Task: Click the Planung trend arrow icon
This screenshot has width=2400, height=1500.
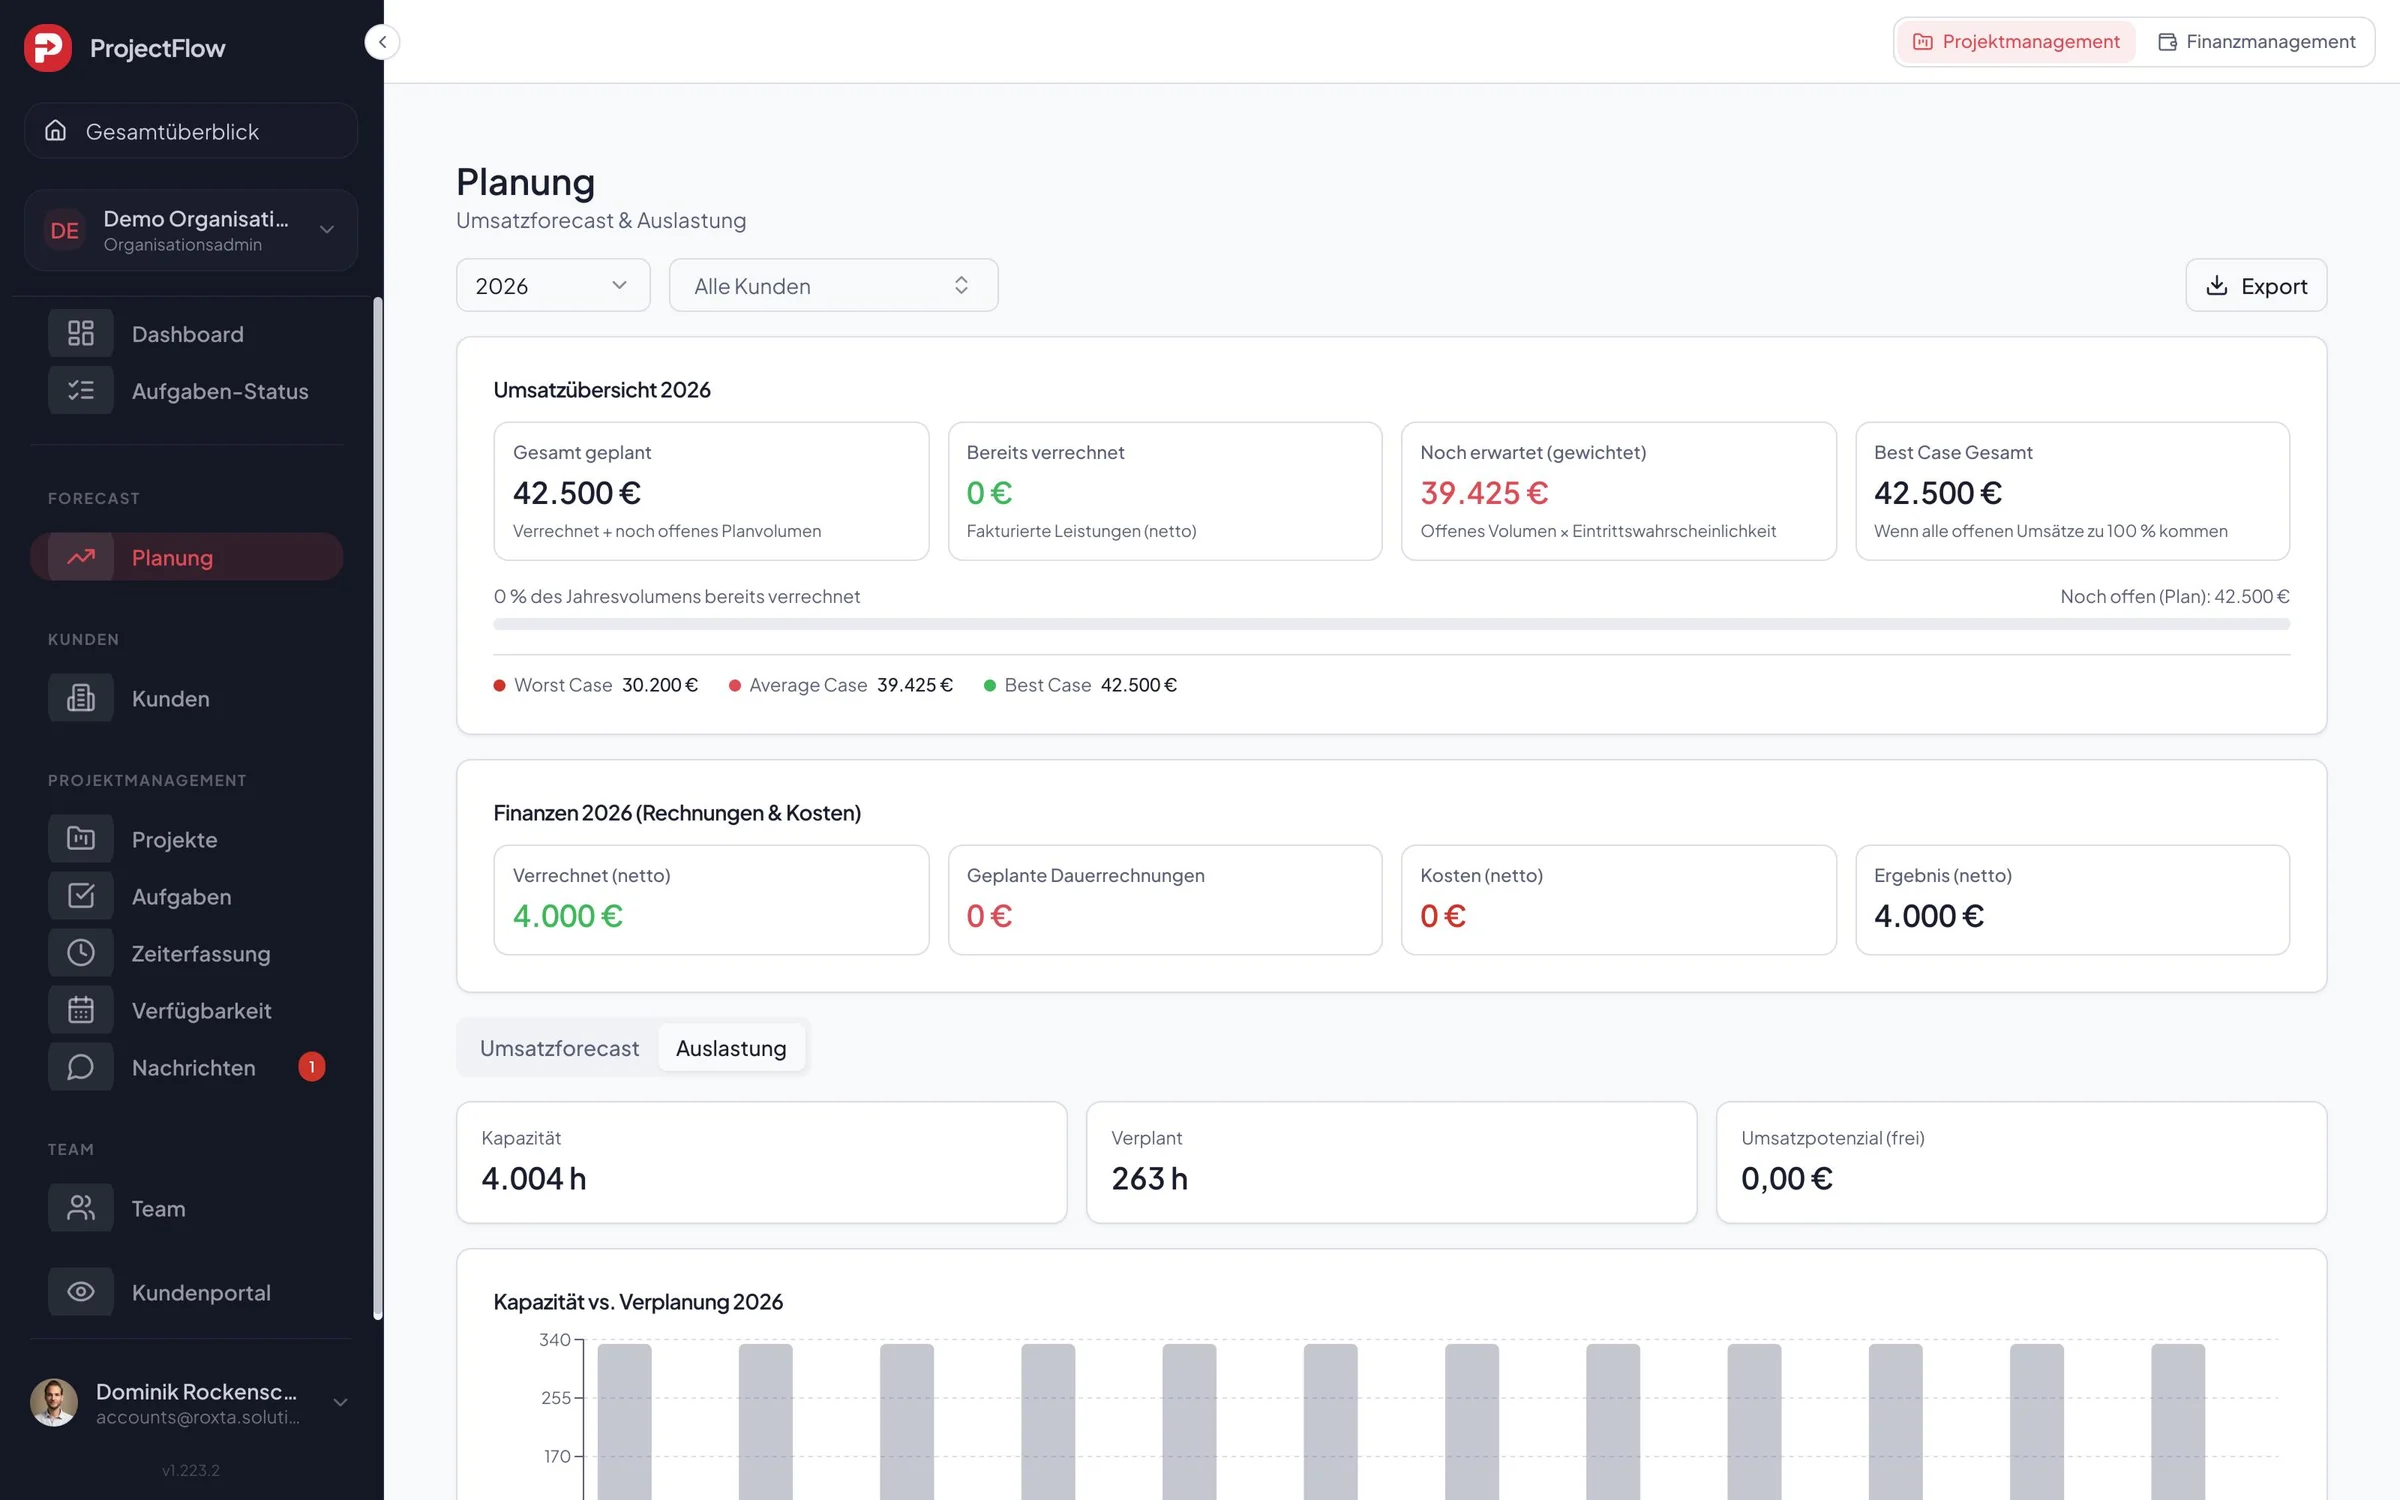Action: [x=81, y=557]
